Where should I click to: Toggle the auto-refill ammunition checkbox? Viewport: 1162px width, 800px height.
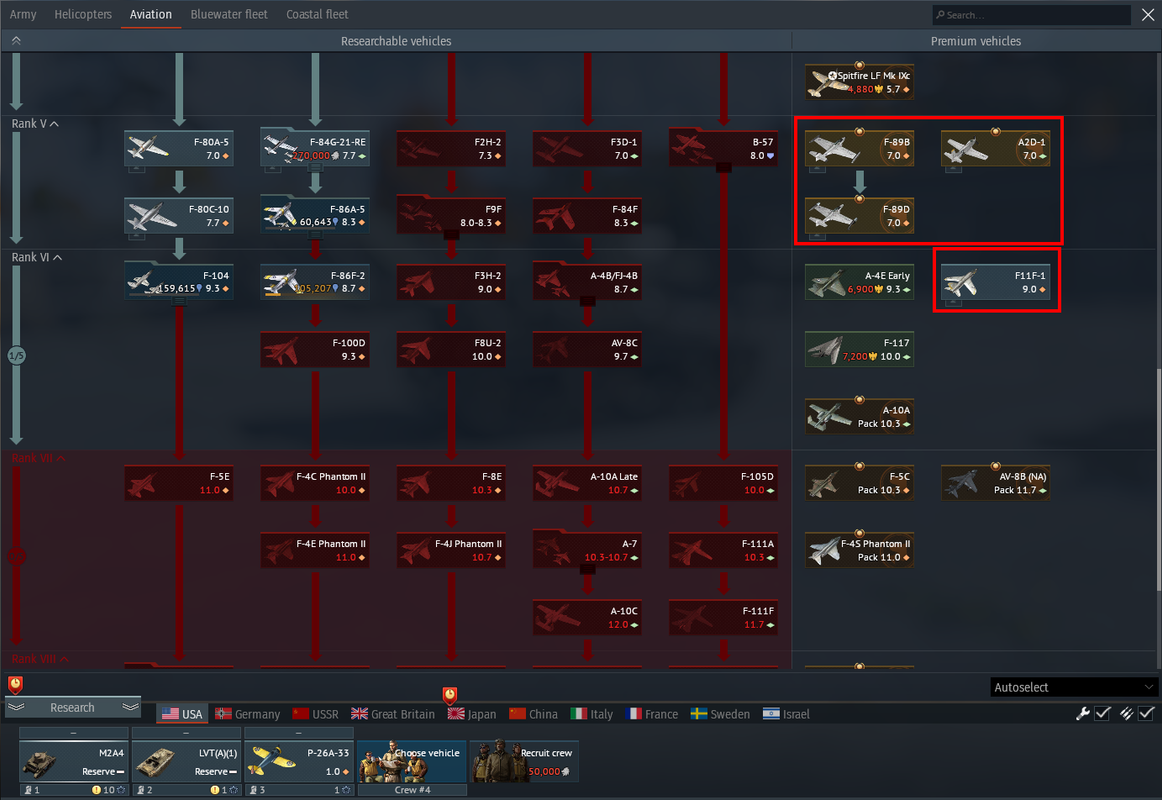1146,713
